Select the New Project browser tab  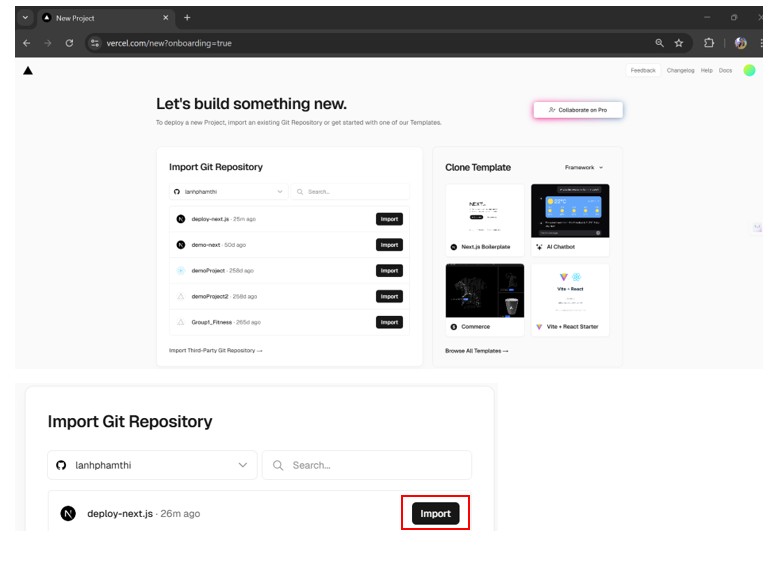(x=106, y=18)
